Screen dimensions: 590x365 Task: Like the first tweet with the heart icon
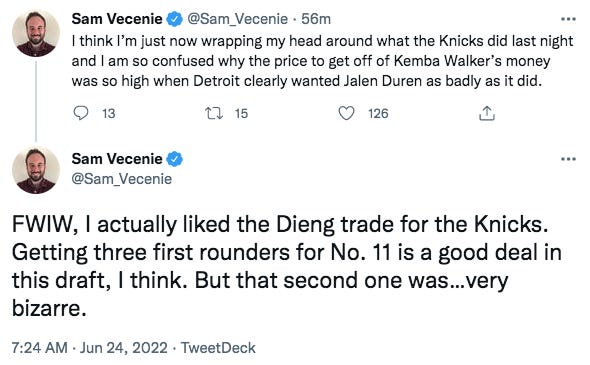tap(346, 113)
